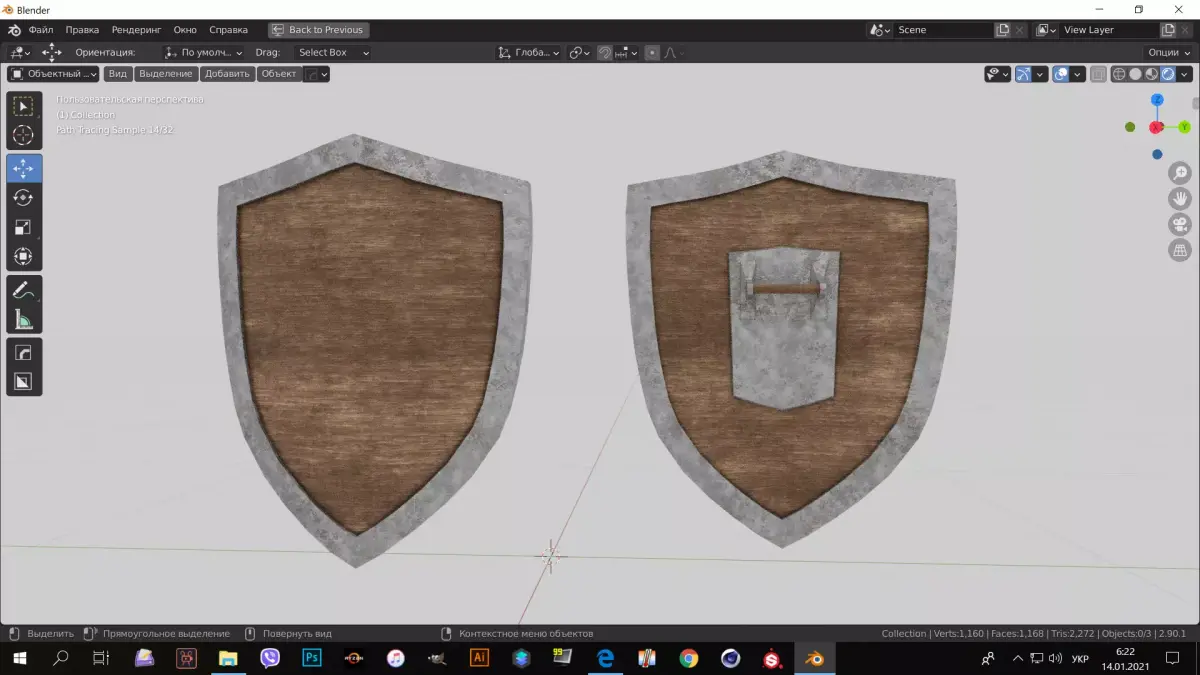Viewport: 1200px width, 675px height.
Task: Open orientation 'По умолч...' dropdown
Action: click(x=204, y=52)
